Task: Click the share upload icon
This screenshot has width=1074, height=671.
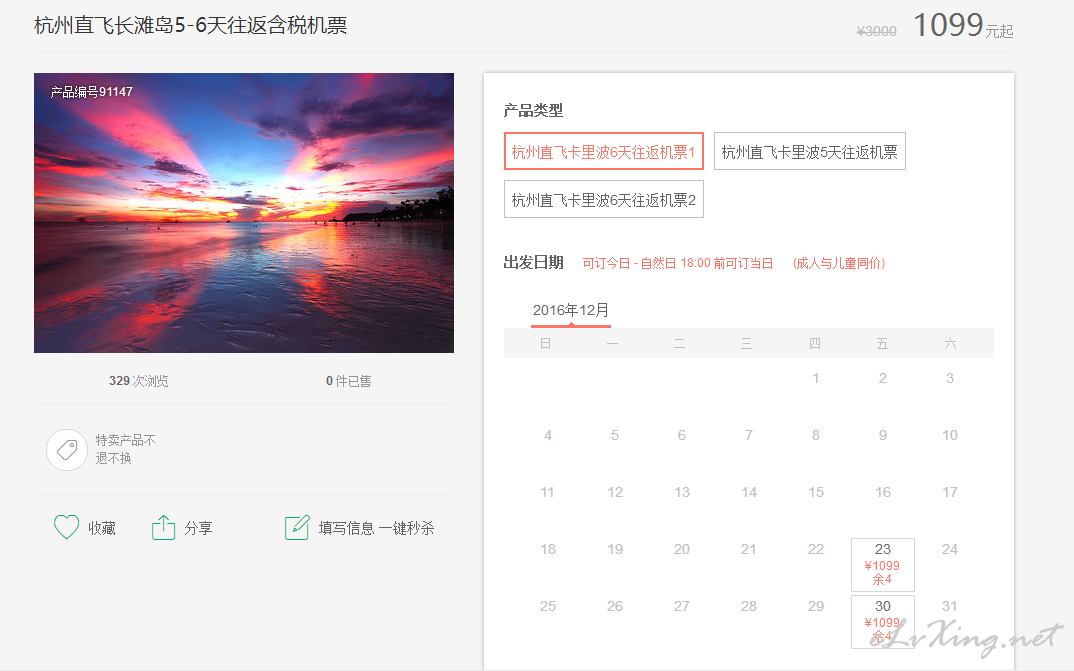Action: [163, 527]
